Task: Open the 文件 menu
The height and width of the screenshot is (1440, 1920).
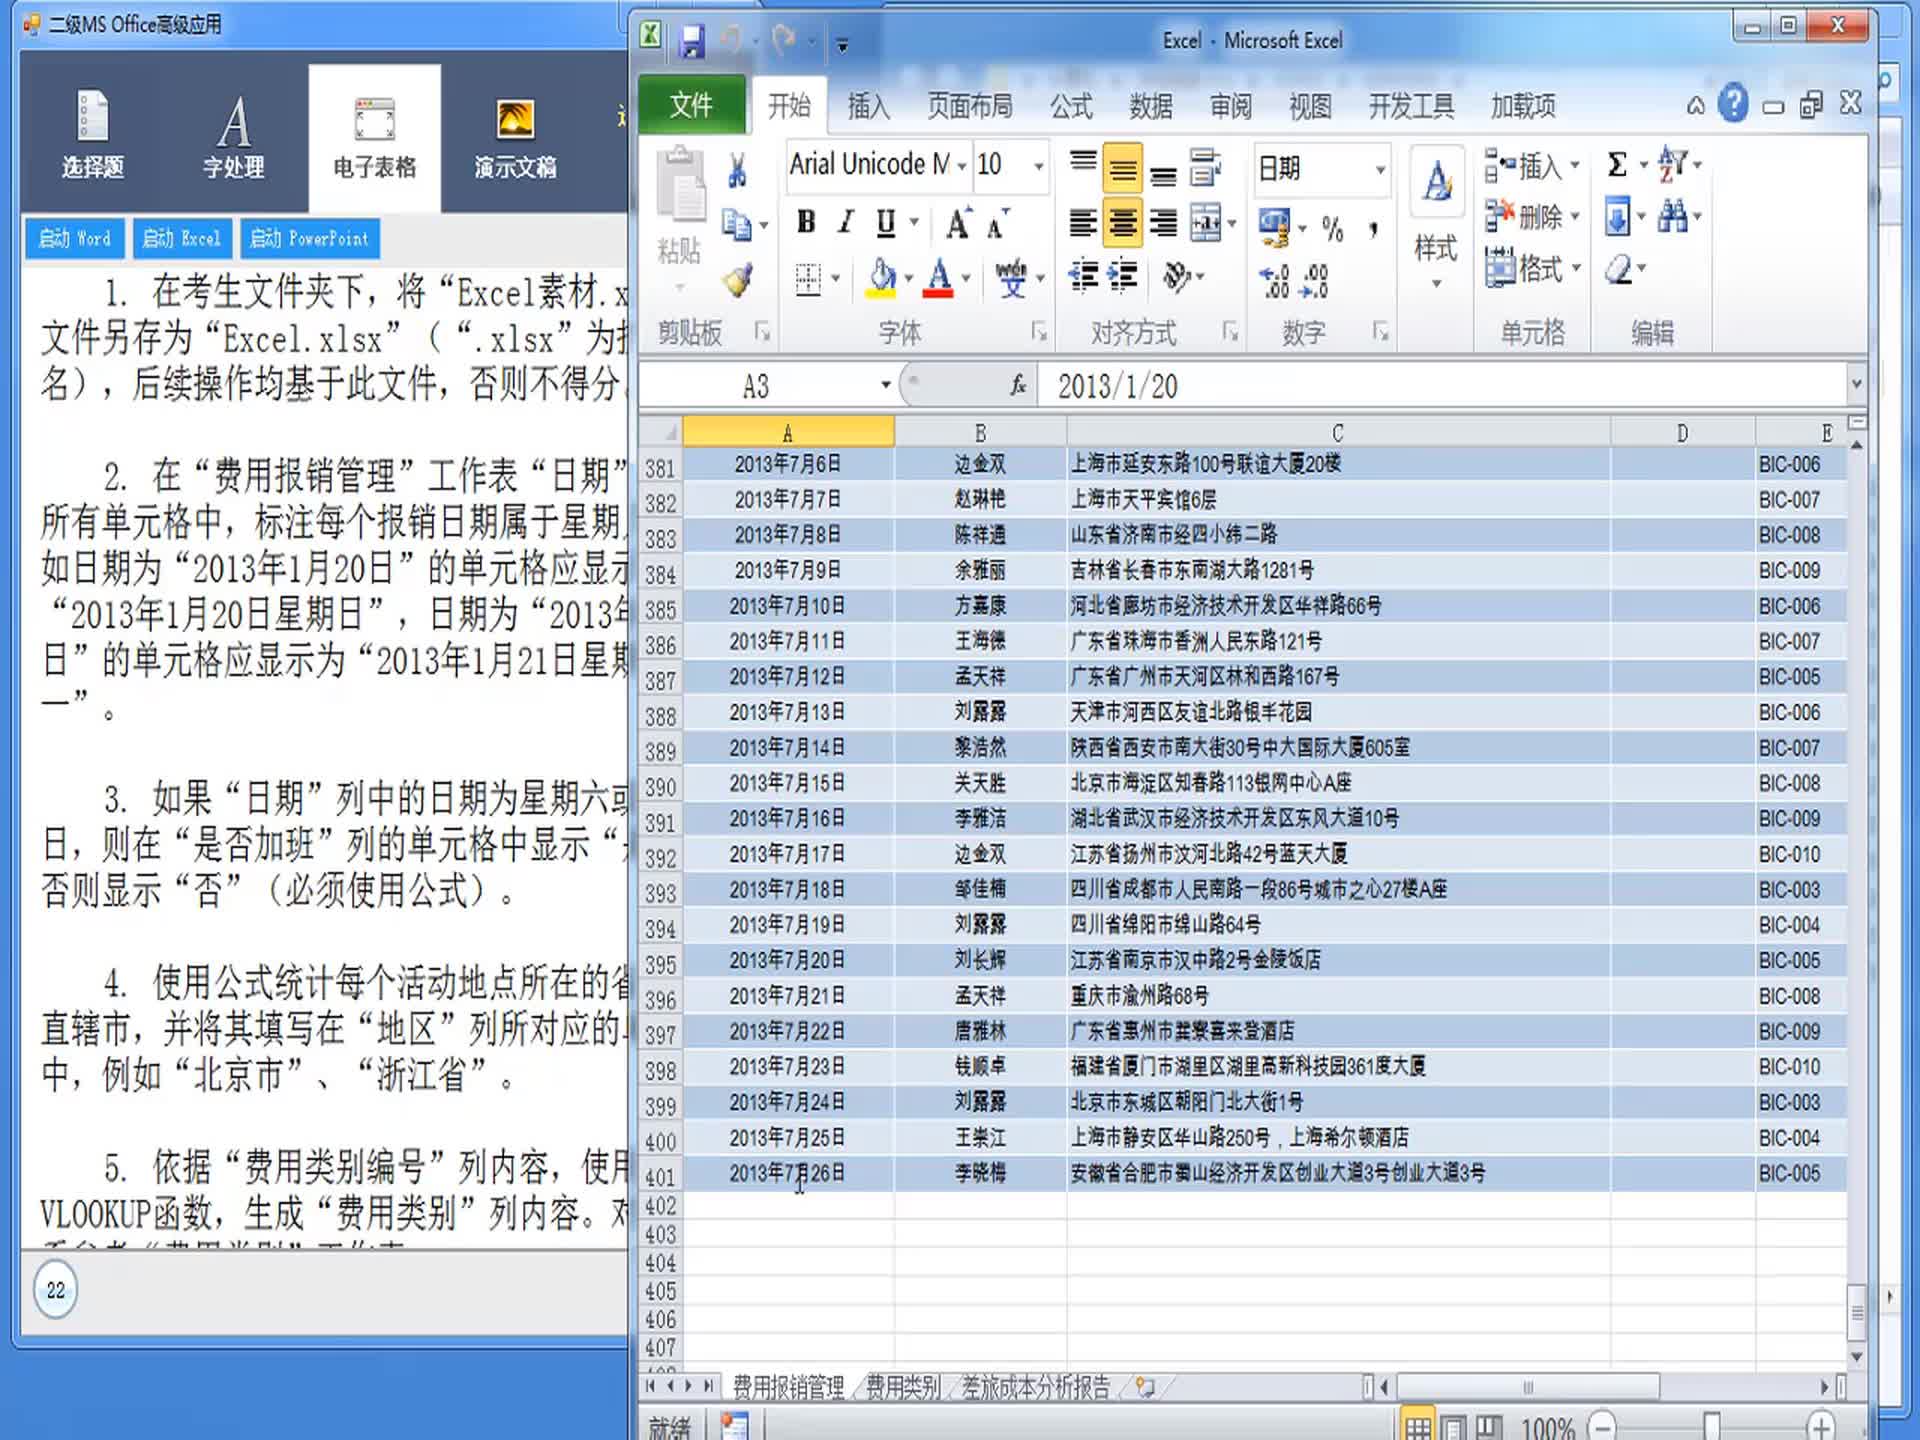Action: tap(691, 104)
